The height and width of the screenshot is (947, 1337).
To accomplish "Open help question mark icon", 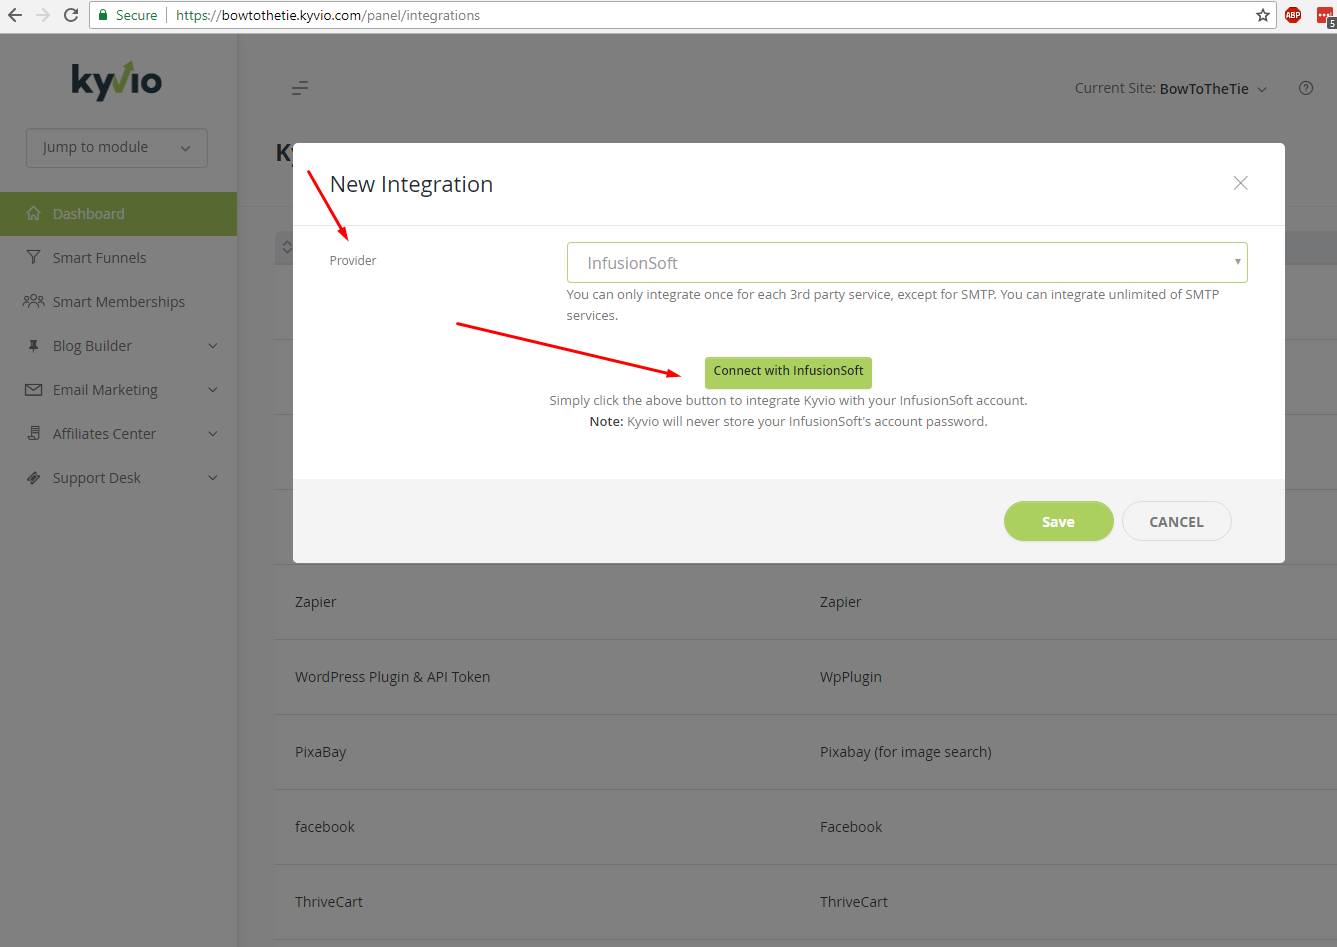I will tap(1306, 88).
